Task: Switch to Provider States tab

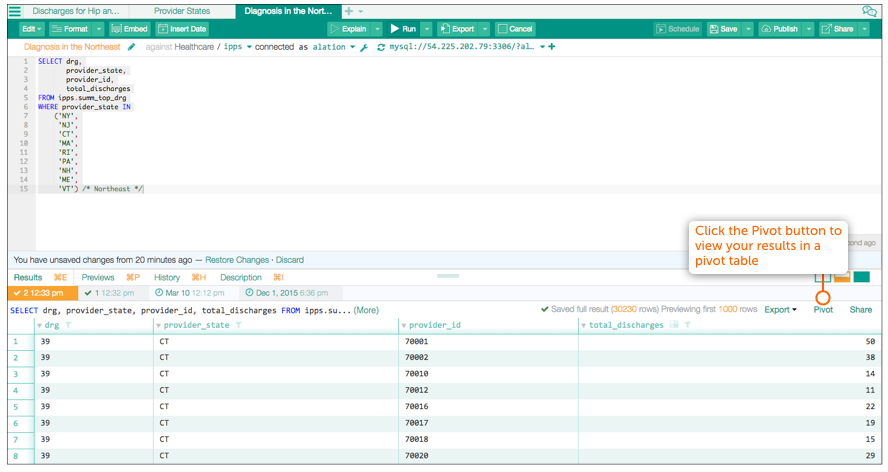Action: pos(182,11)
